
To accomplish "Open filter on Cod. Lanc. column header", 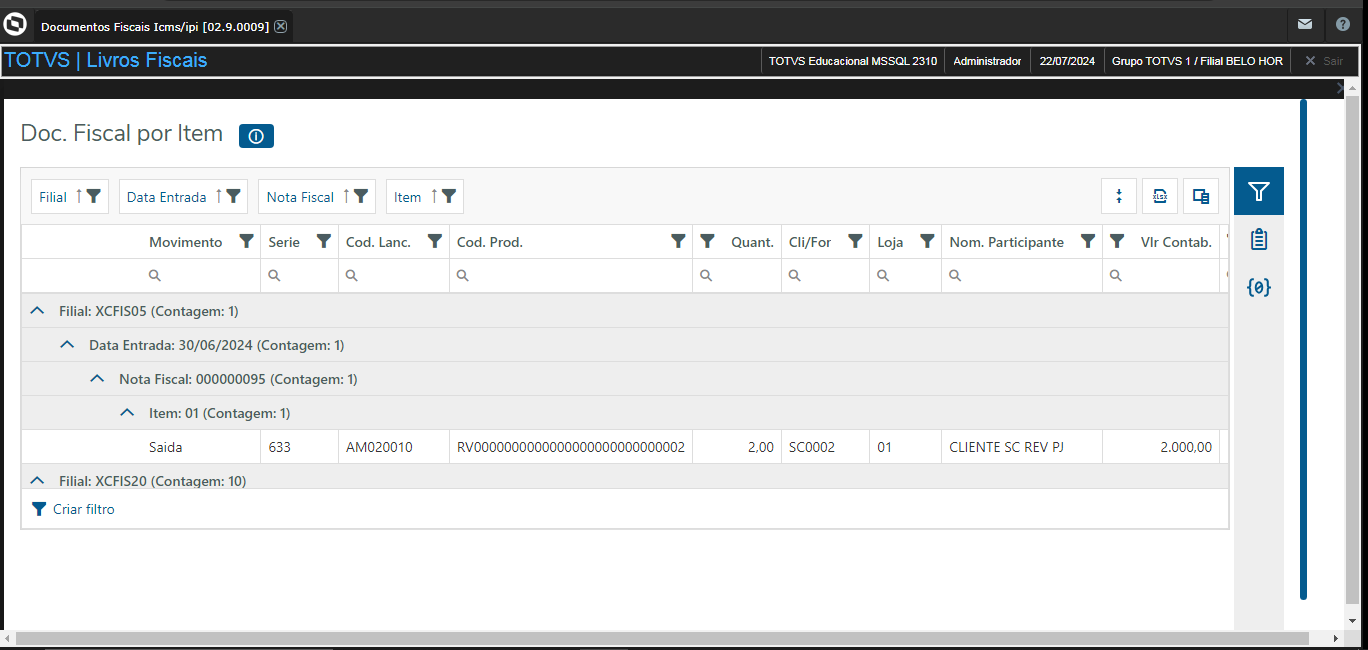I will coord(434,241).
